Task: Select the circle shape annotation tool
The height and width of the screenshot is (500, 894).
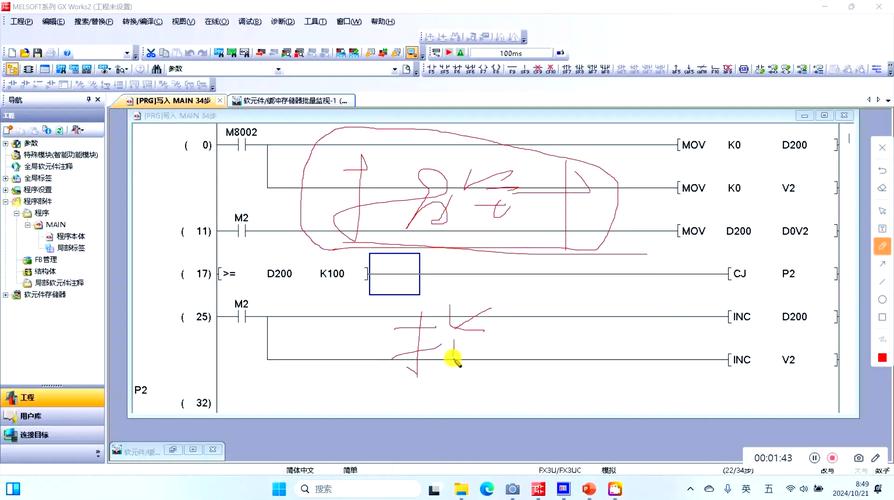Action: [x=882, y=299]
